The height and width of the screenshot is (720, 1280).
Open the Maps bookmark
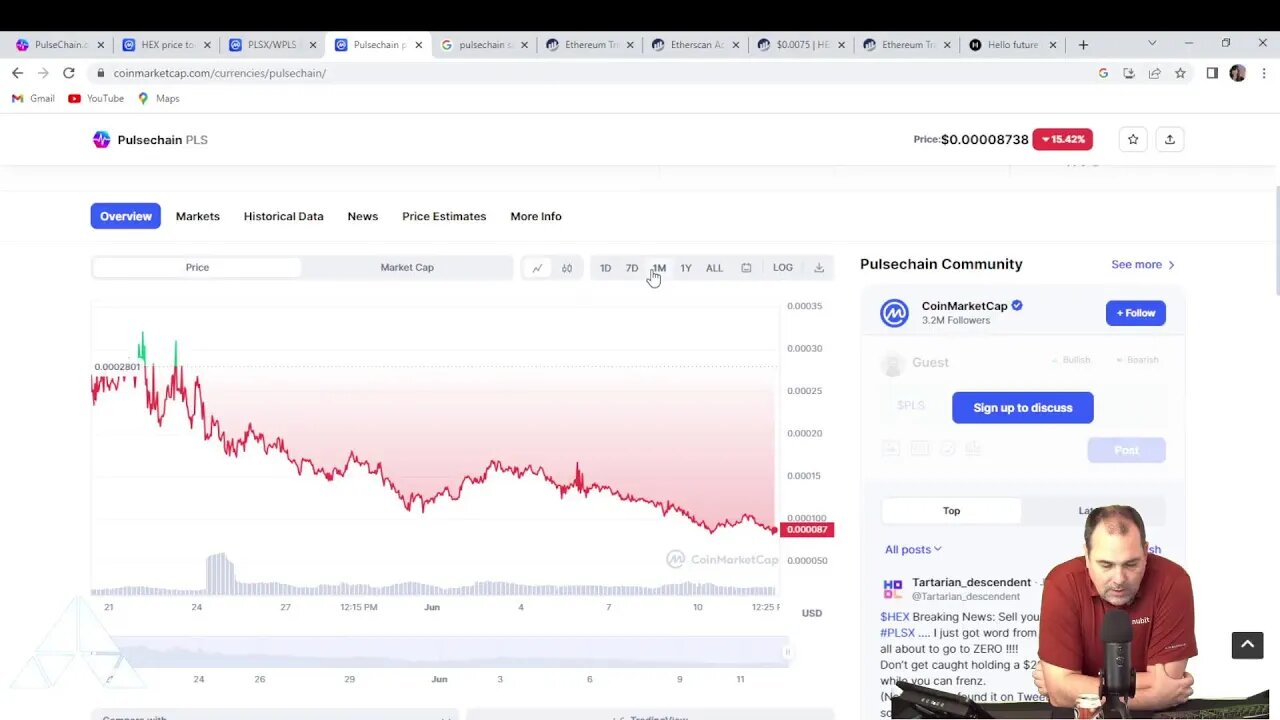click(158, 98)
